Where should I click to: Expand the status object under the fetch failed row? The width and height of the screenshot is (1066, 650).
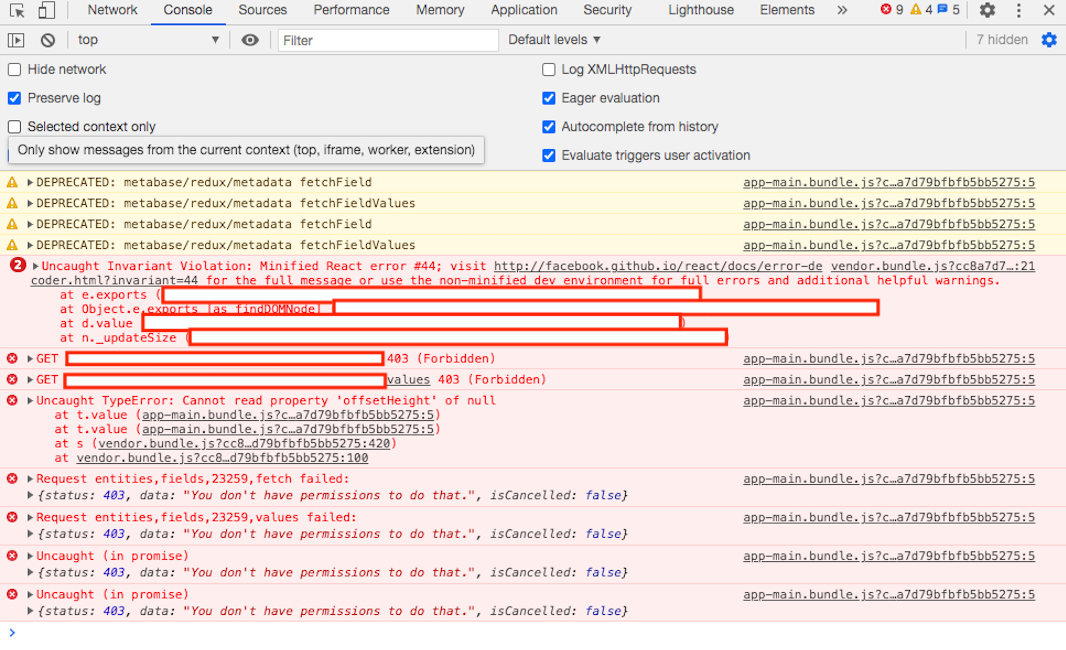point(31,496)
